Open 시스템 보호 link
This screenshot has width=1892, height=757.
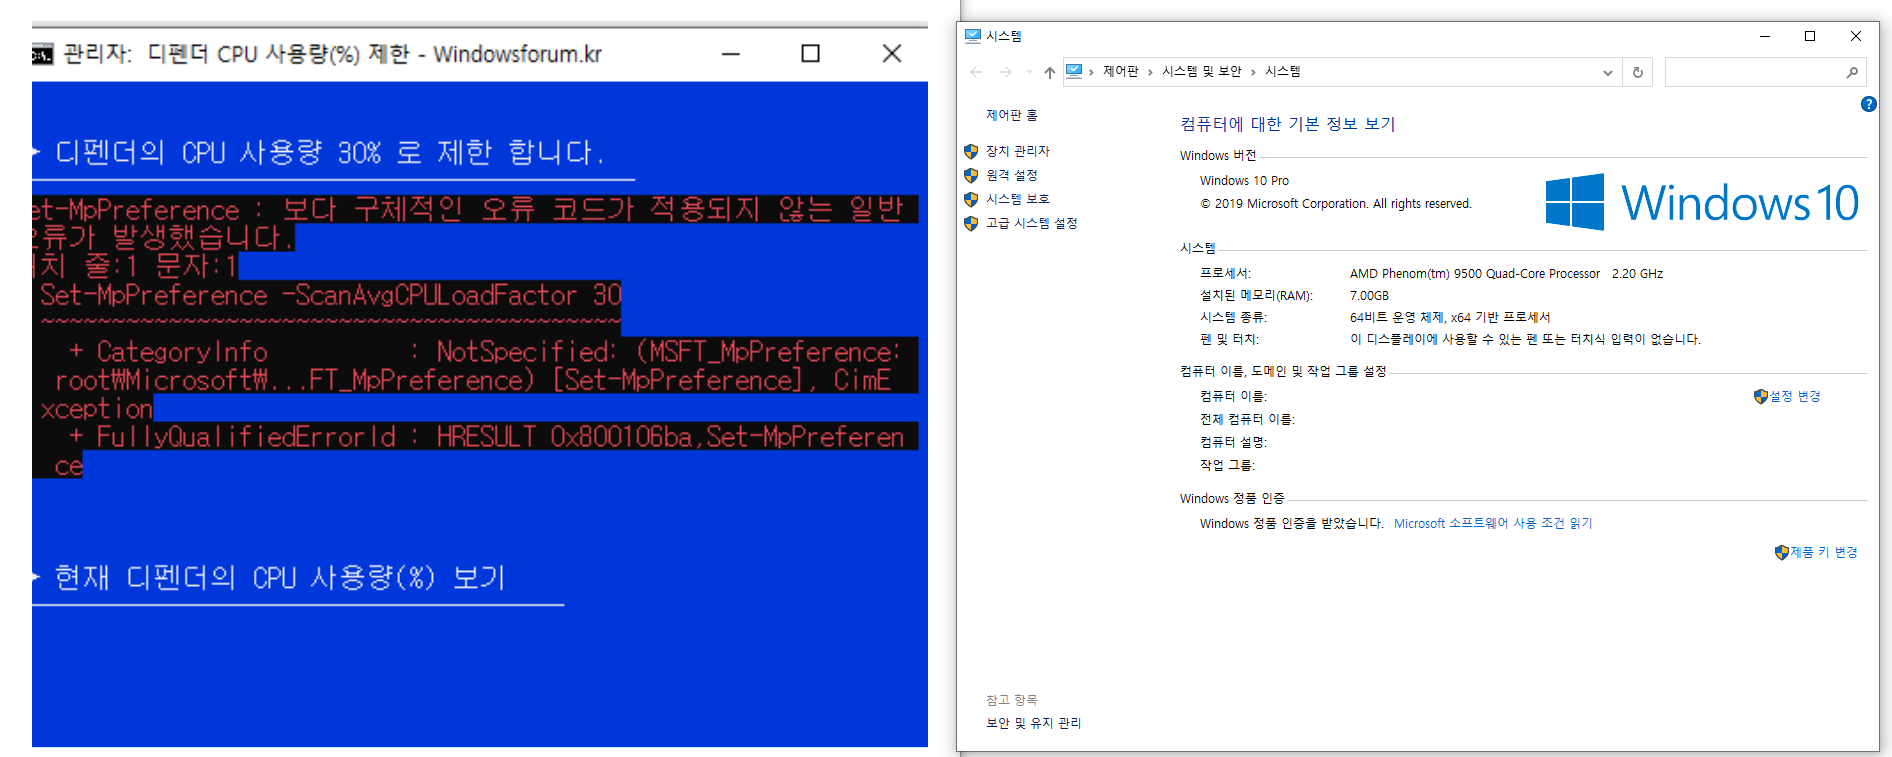coord(1018,199)
